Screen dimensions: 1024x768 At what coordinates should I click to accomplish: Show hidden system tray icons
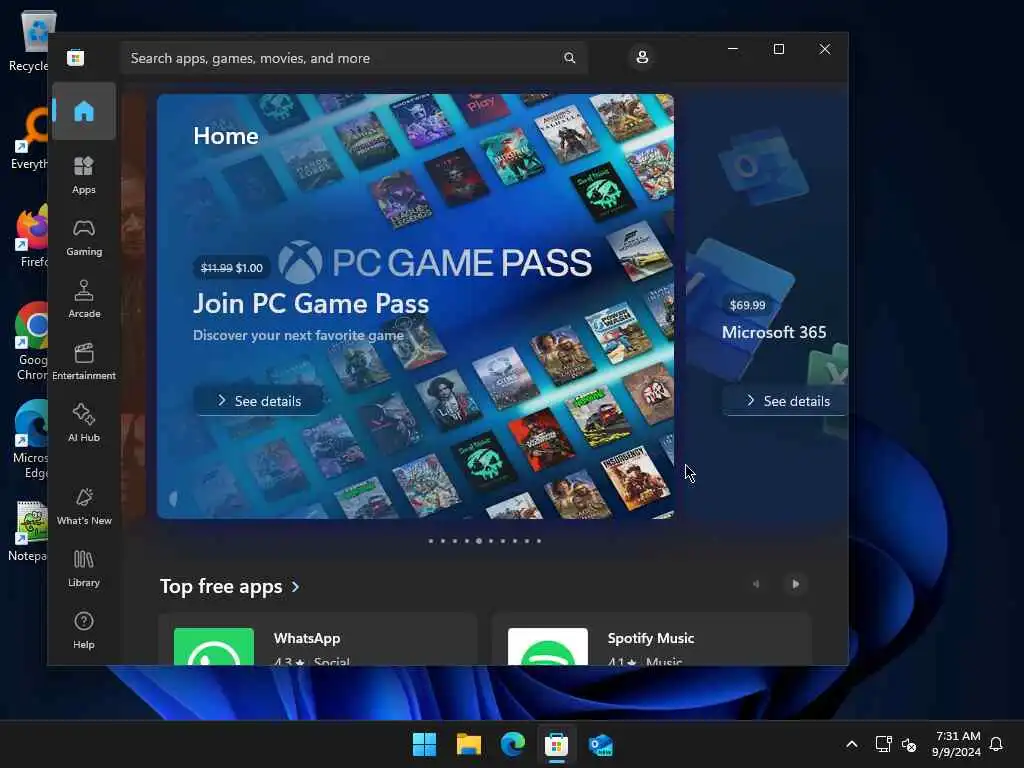(x=852, y=744)
